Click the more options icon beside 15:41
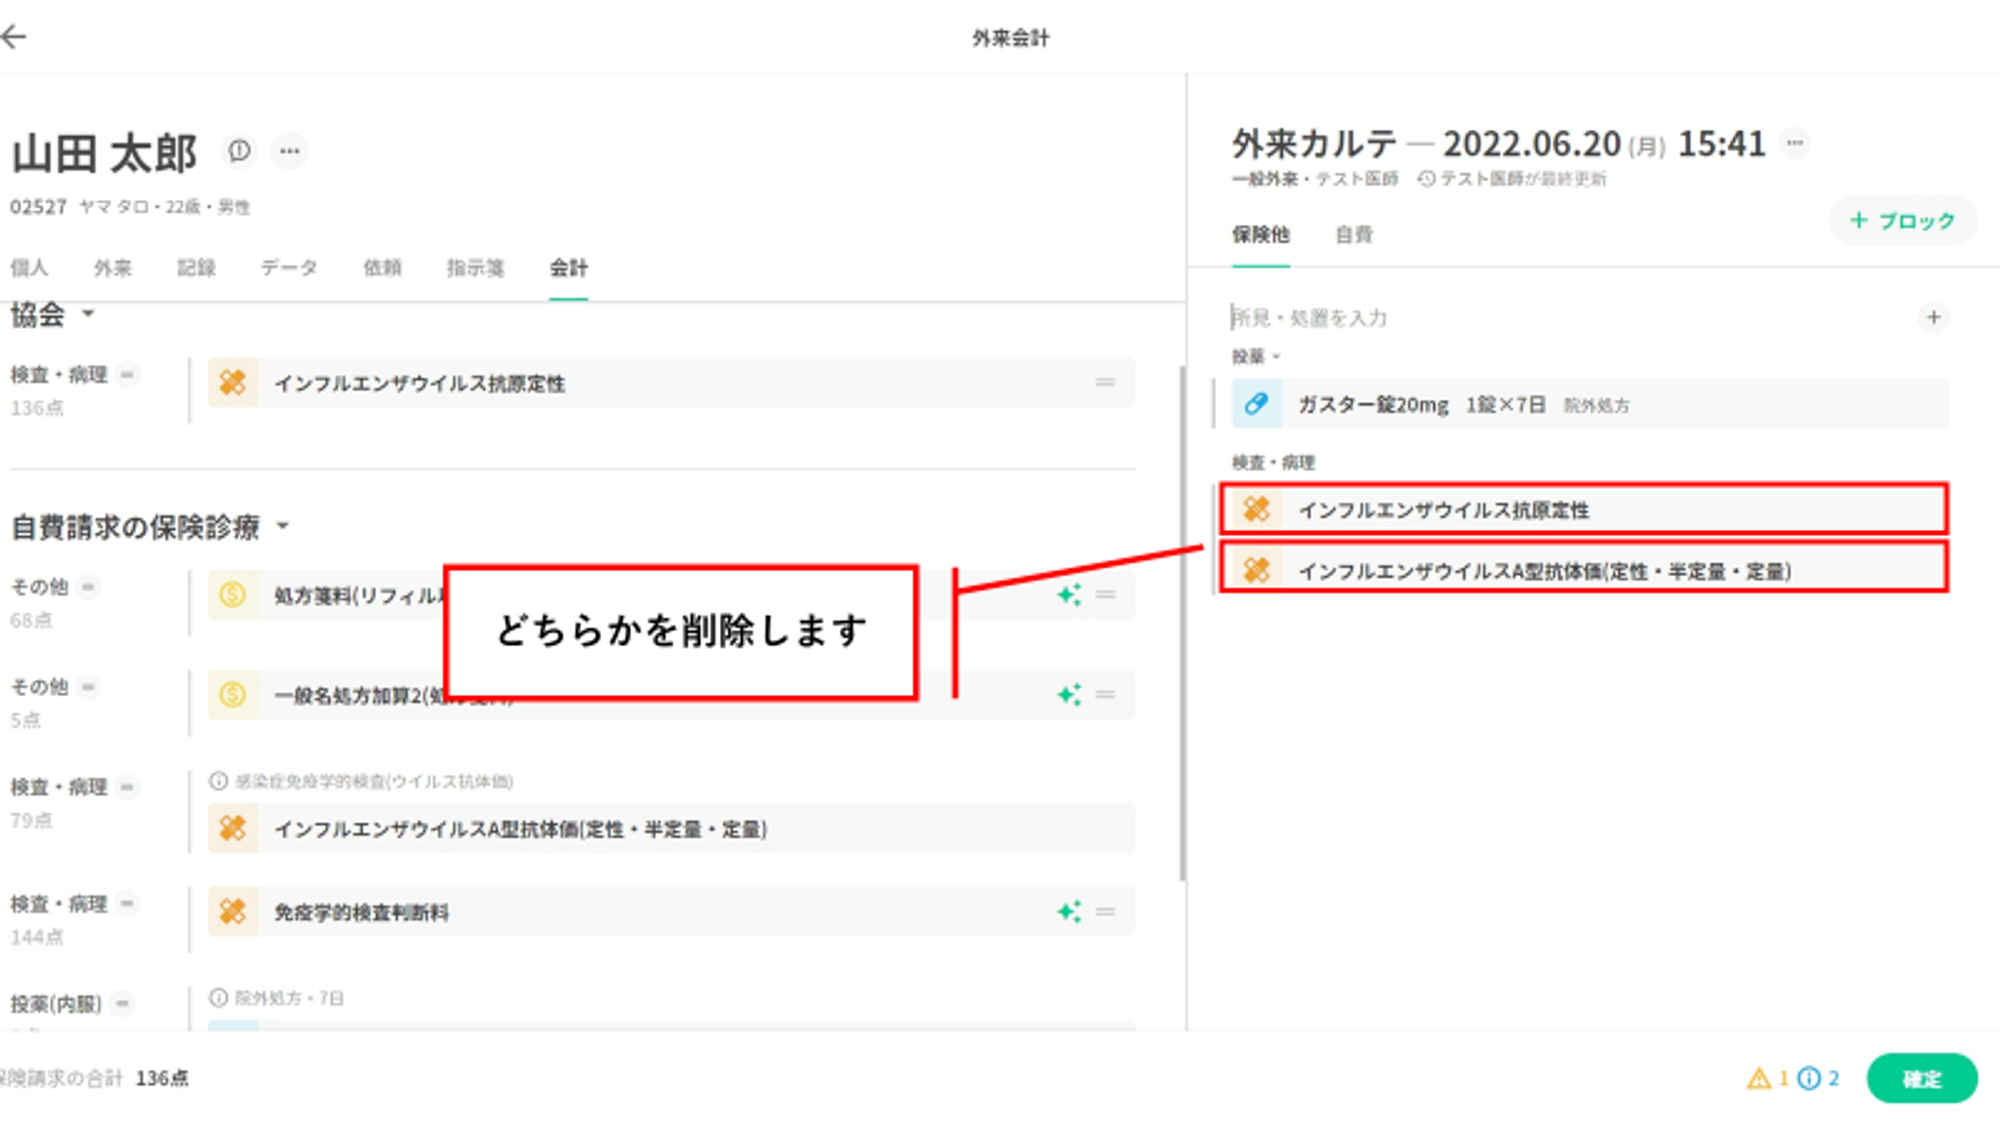The image size is (2000, 1125). click(1795, 143)
